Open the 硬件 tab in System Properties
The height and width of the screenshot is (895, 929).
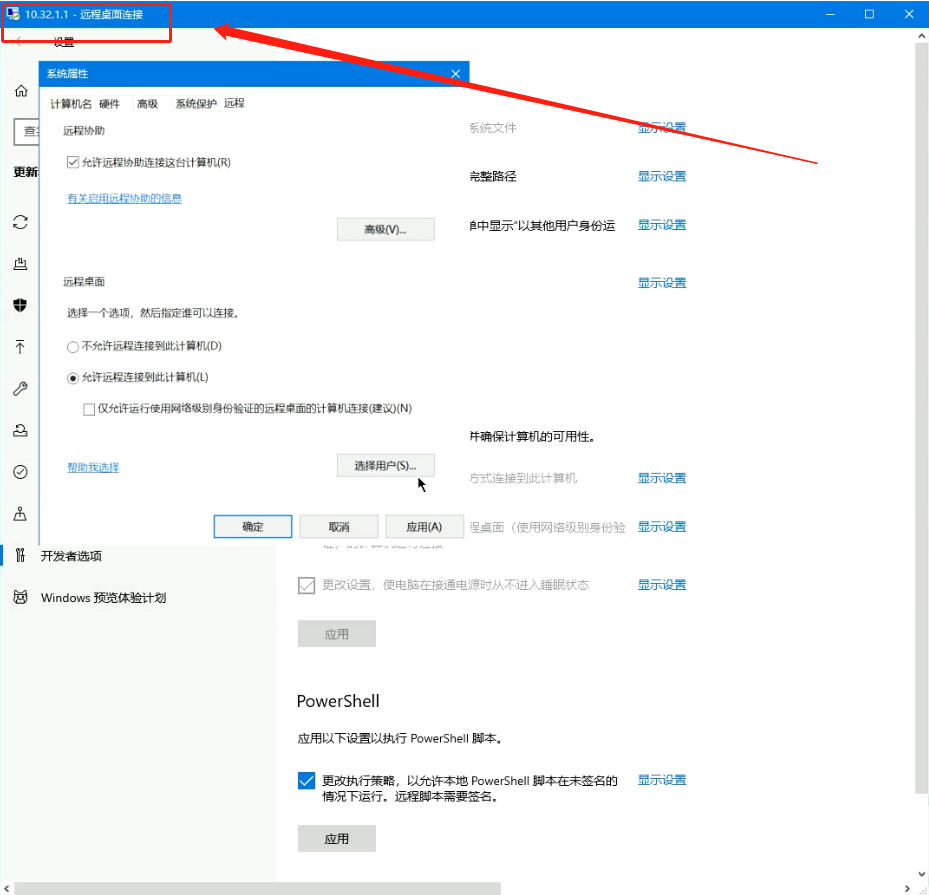click(109, 104)
